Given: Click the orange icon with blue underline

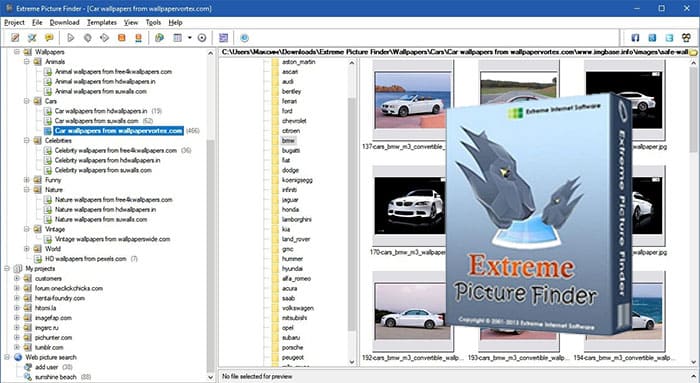Looking at the screenshot, I should (x=138, y=38).
